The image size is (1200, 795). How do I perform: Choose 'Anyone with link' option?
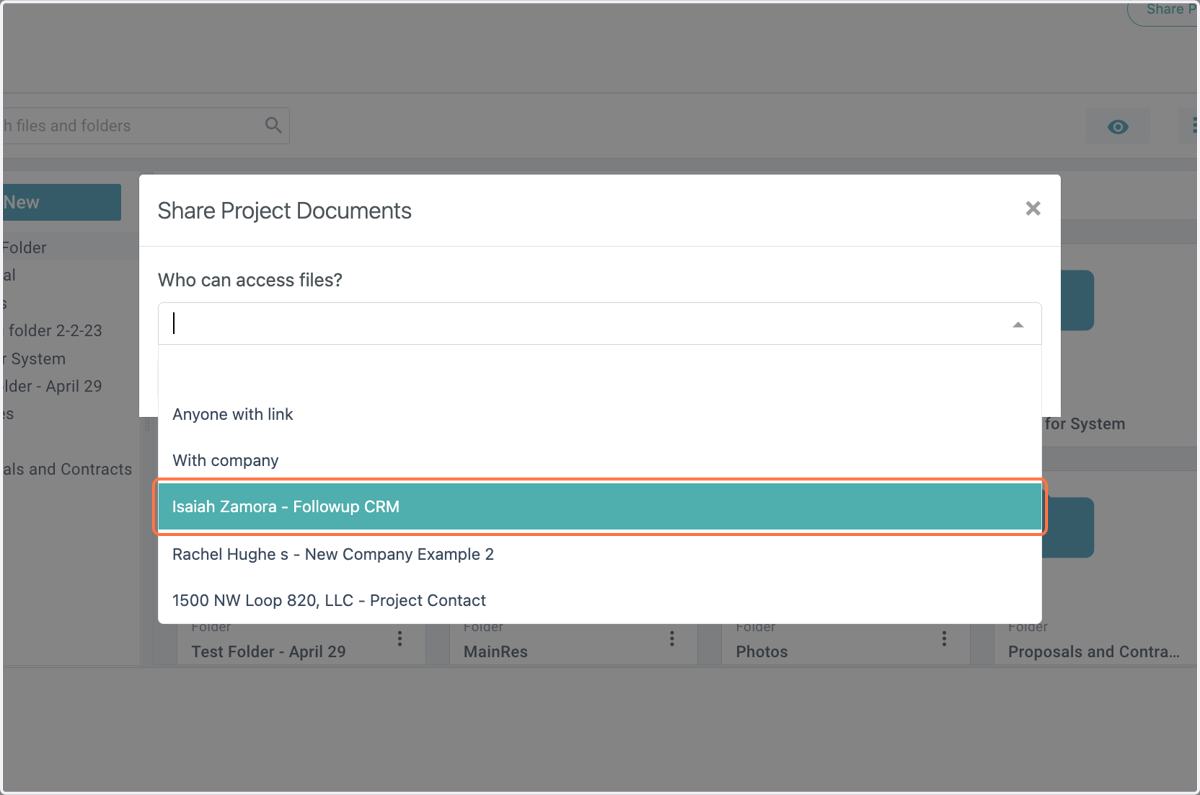[x=600, y=414]
